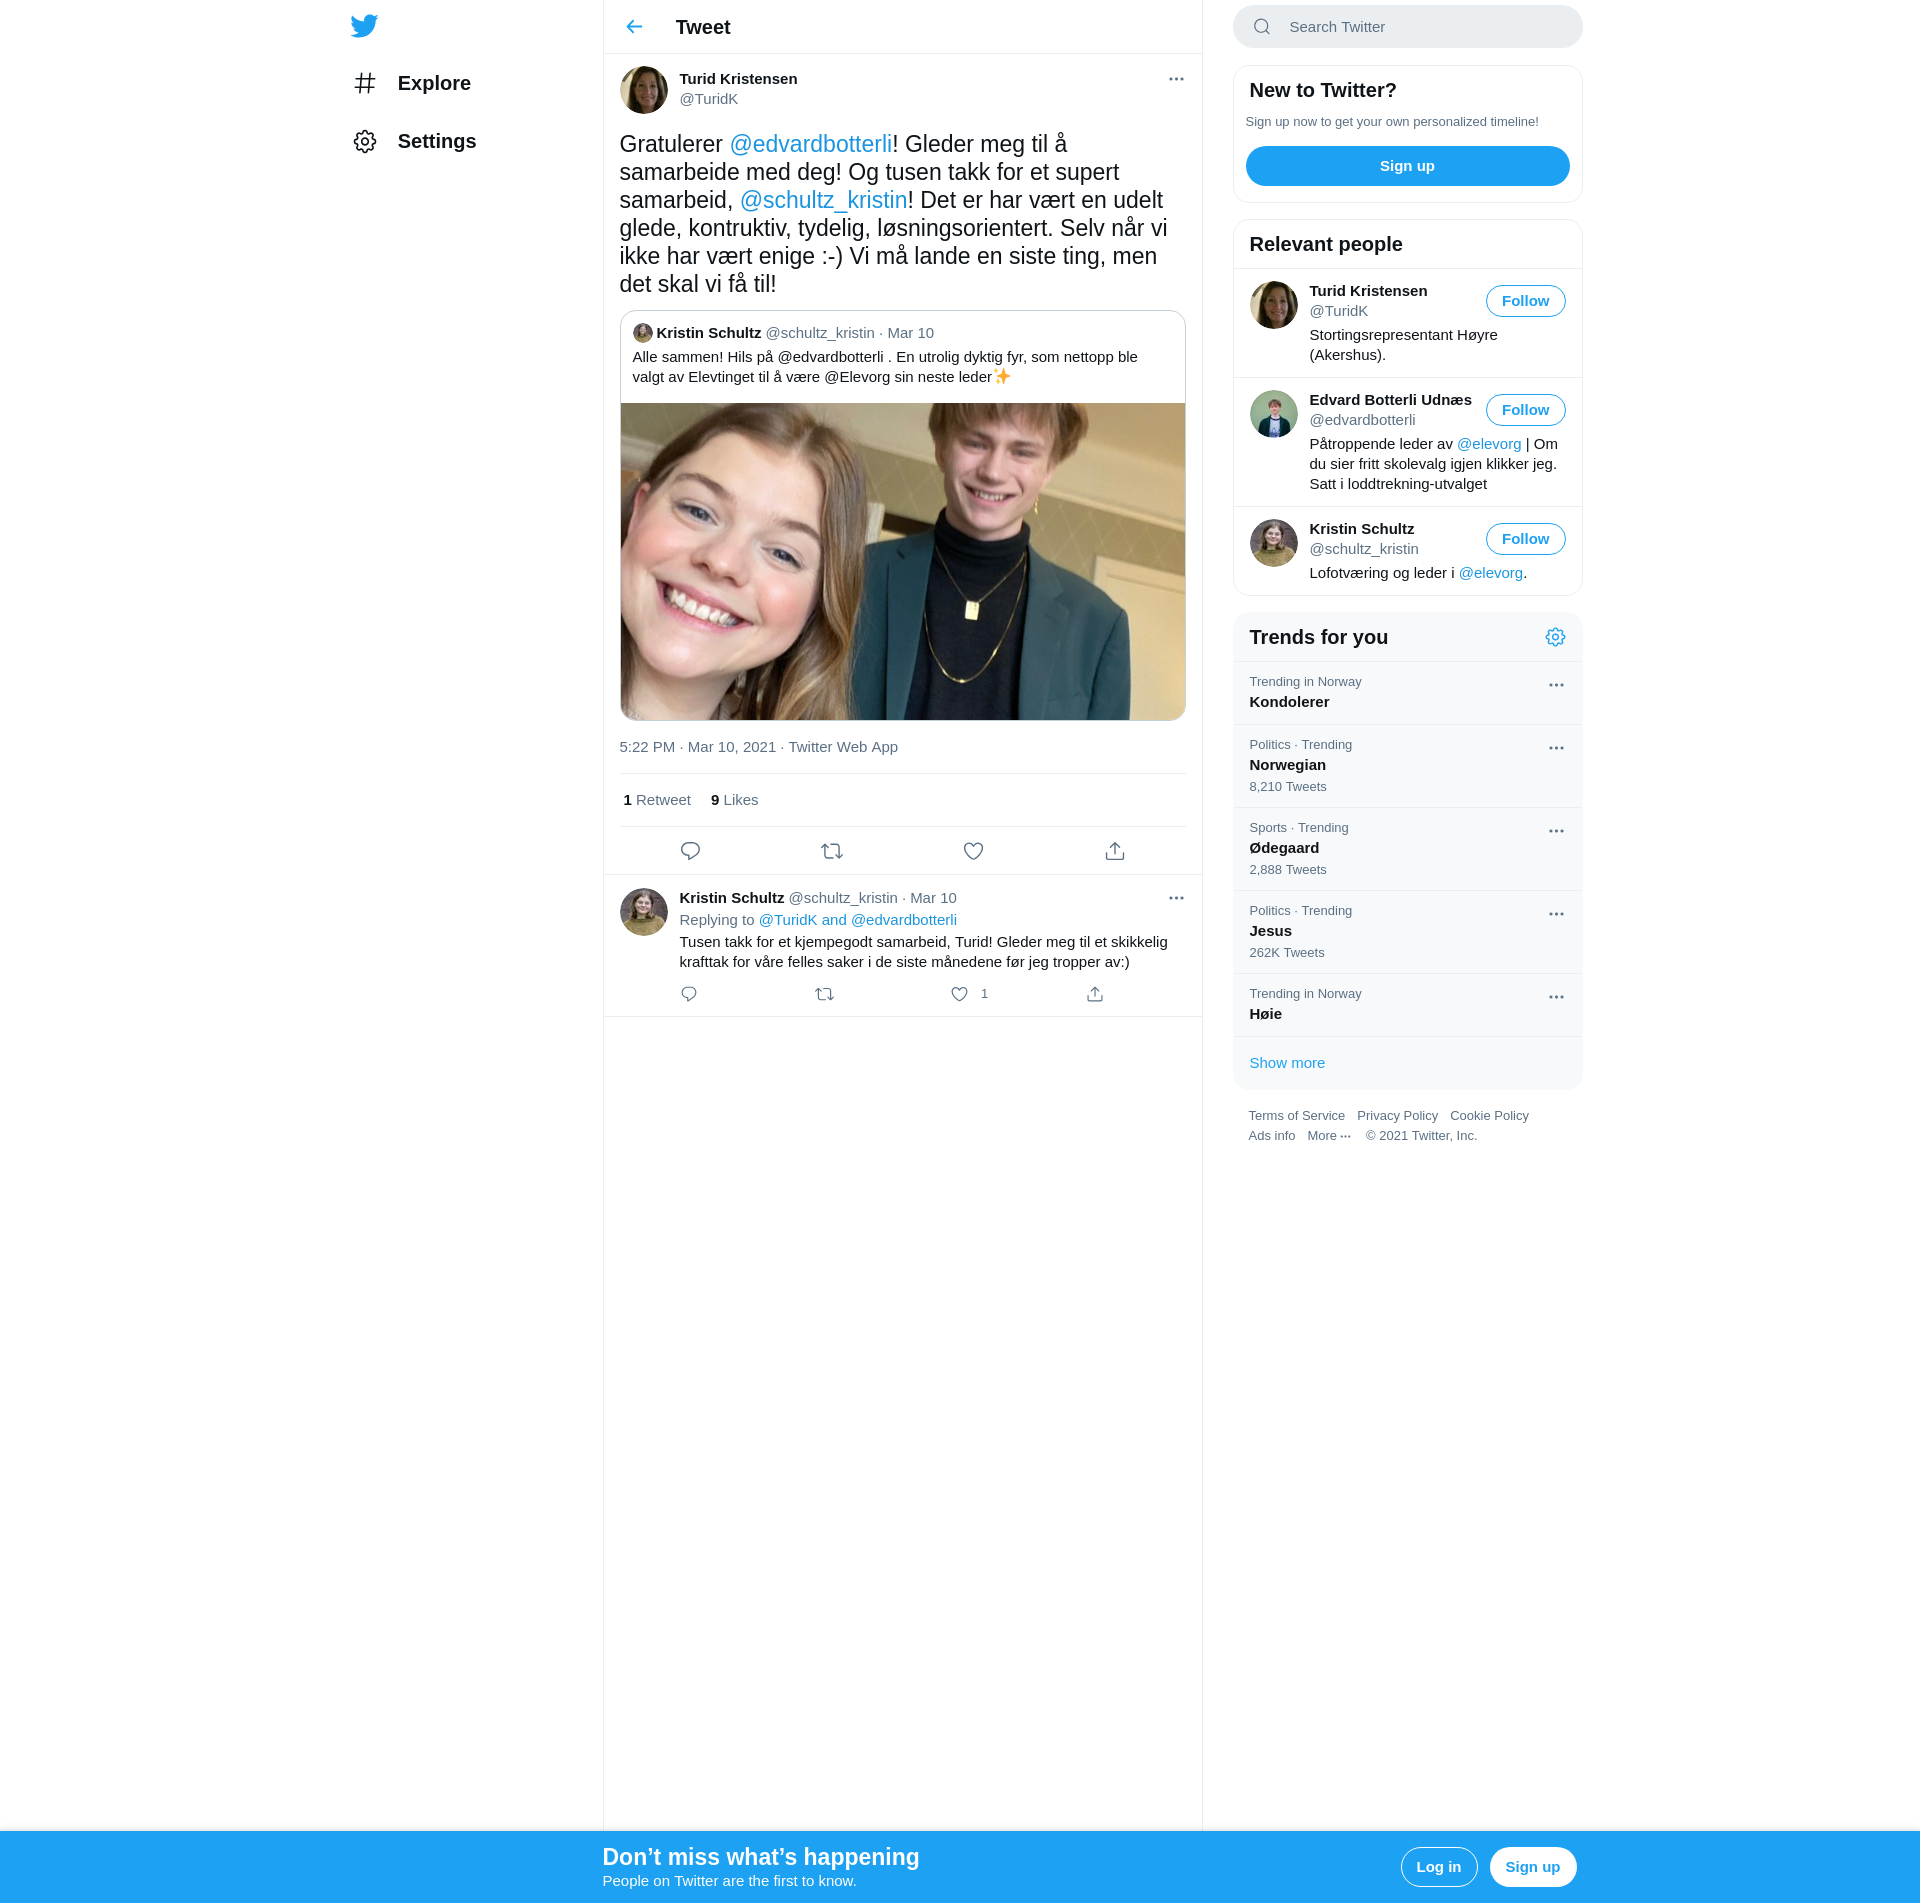Screen dimensions: 1920x1903
Task: Follow Kristin Schultz
Action: [x=1525, y=539]
